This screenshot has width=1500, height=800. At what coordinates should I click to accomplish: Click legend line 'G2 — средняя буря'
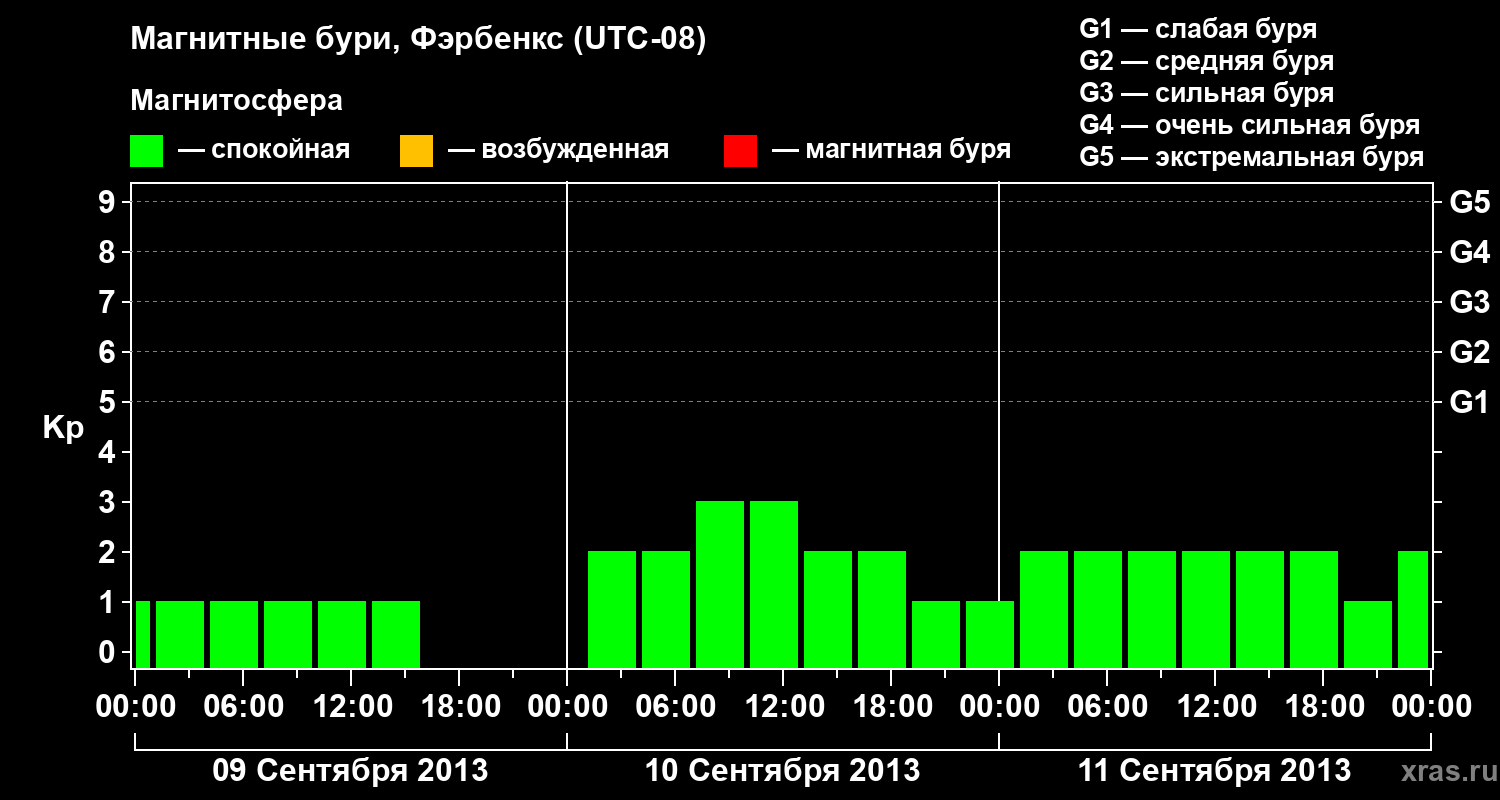(1207, 61)
